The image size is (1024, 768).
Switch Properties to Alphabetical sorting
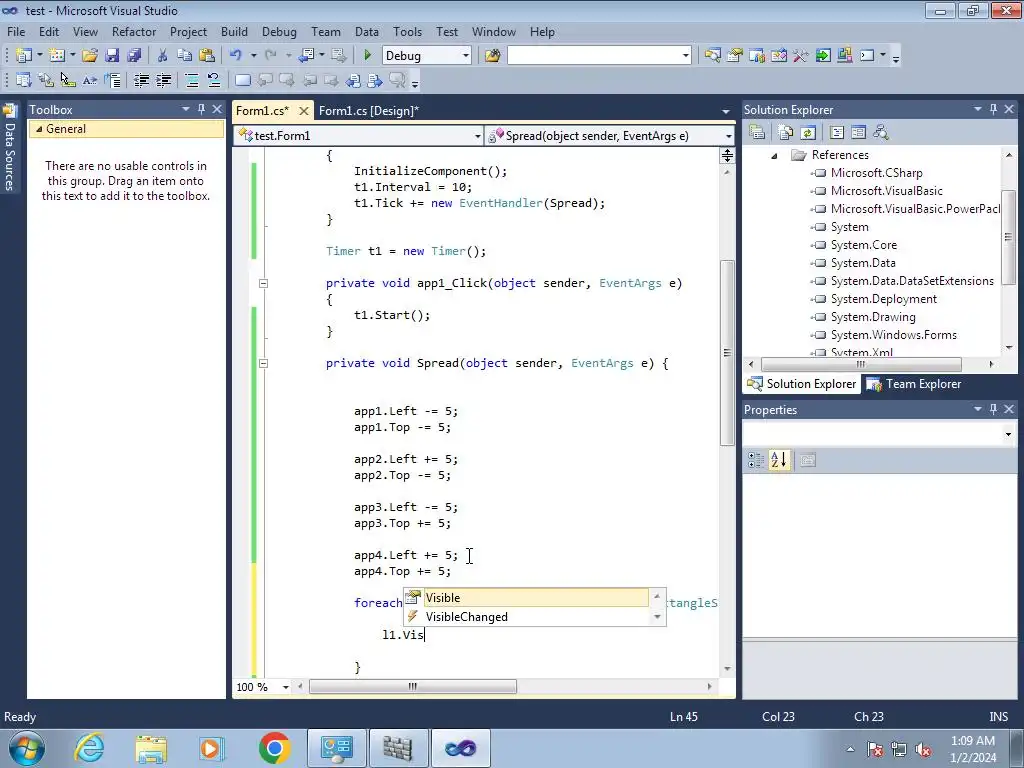778,460
